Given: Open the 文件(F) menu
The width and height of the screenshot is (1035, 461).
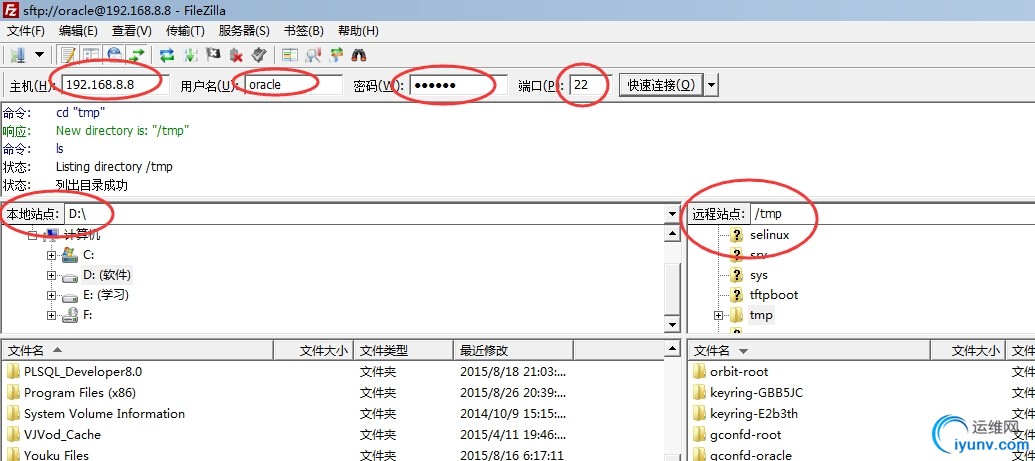Looking at the screenshot, I should (x=26, y=31).
